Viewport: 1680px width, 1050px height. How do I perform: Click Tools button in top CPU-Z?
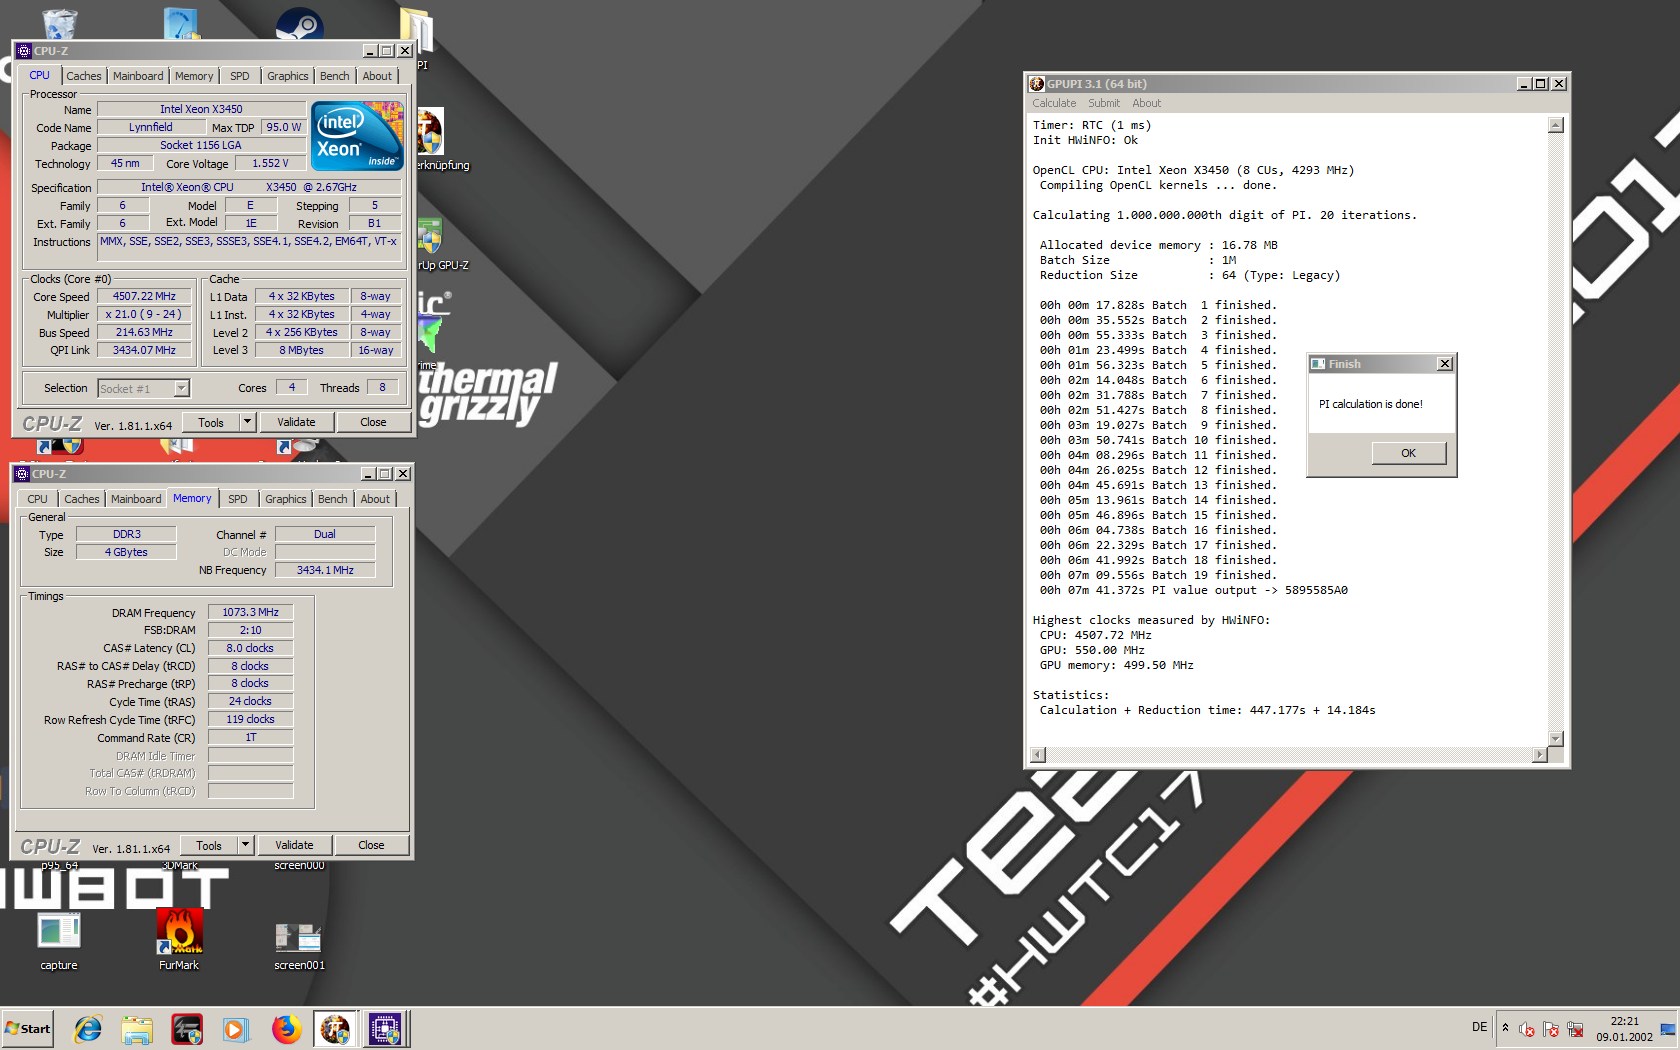[x=211, y=422]
